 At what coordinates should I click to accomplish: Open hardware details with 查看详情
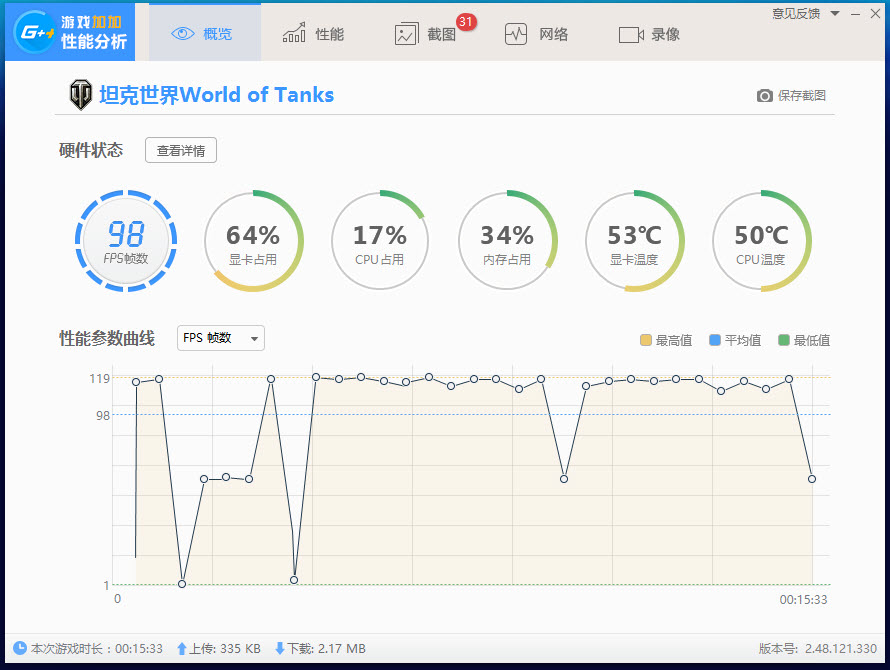(x=180, y=150)
